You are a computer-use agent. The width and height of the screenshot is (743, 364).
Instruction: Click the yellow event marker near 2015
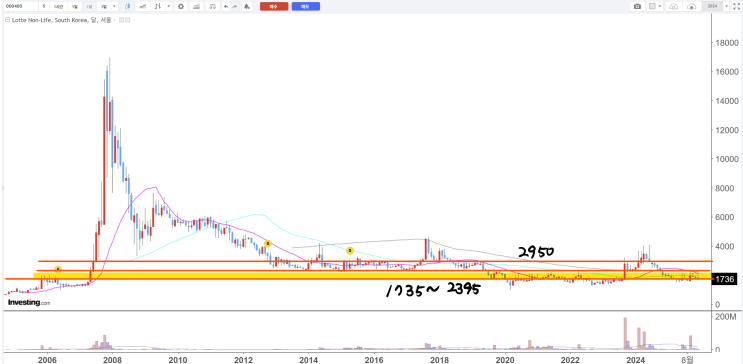350,250
